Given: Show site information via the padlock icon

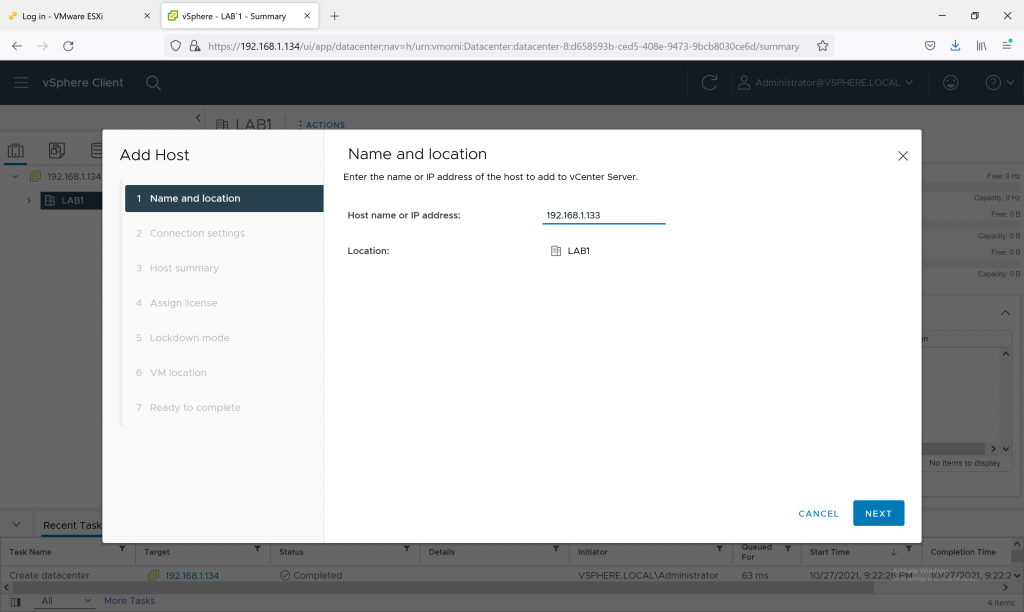Looking at the screenshot, I should click(195, 46).
